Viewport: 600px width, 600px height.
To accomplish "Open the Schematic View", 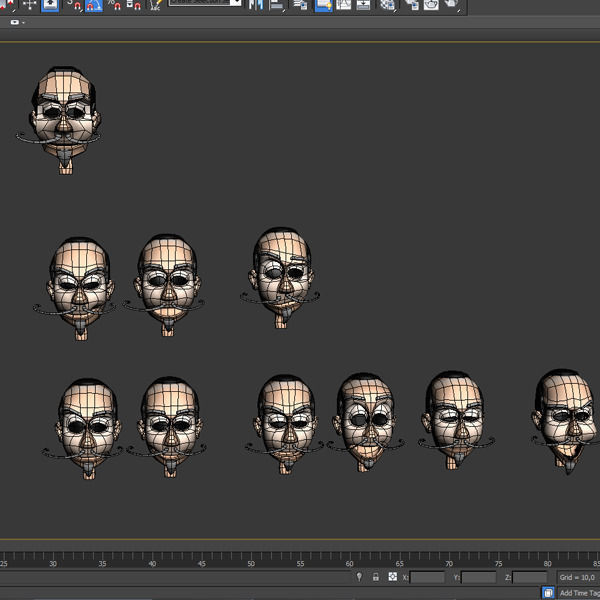I will pyautogui.click(x=363, y=4).
